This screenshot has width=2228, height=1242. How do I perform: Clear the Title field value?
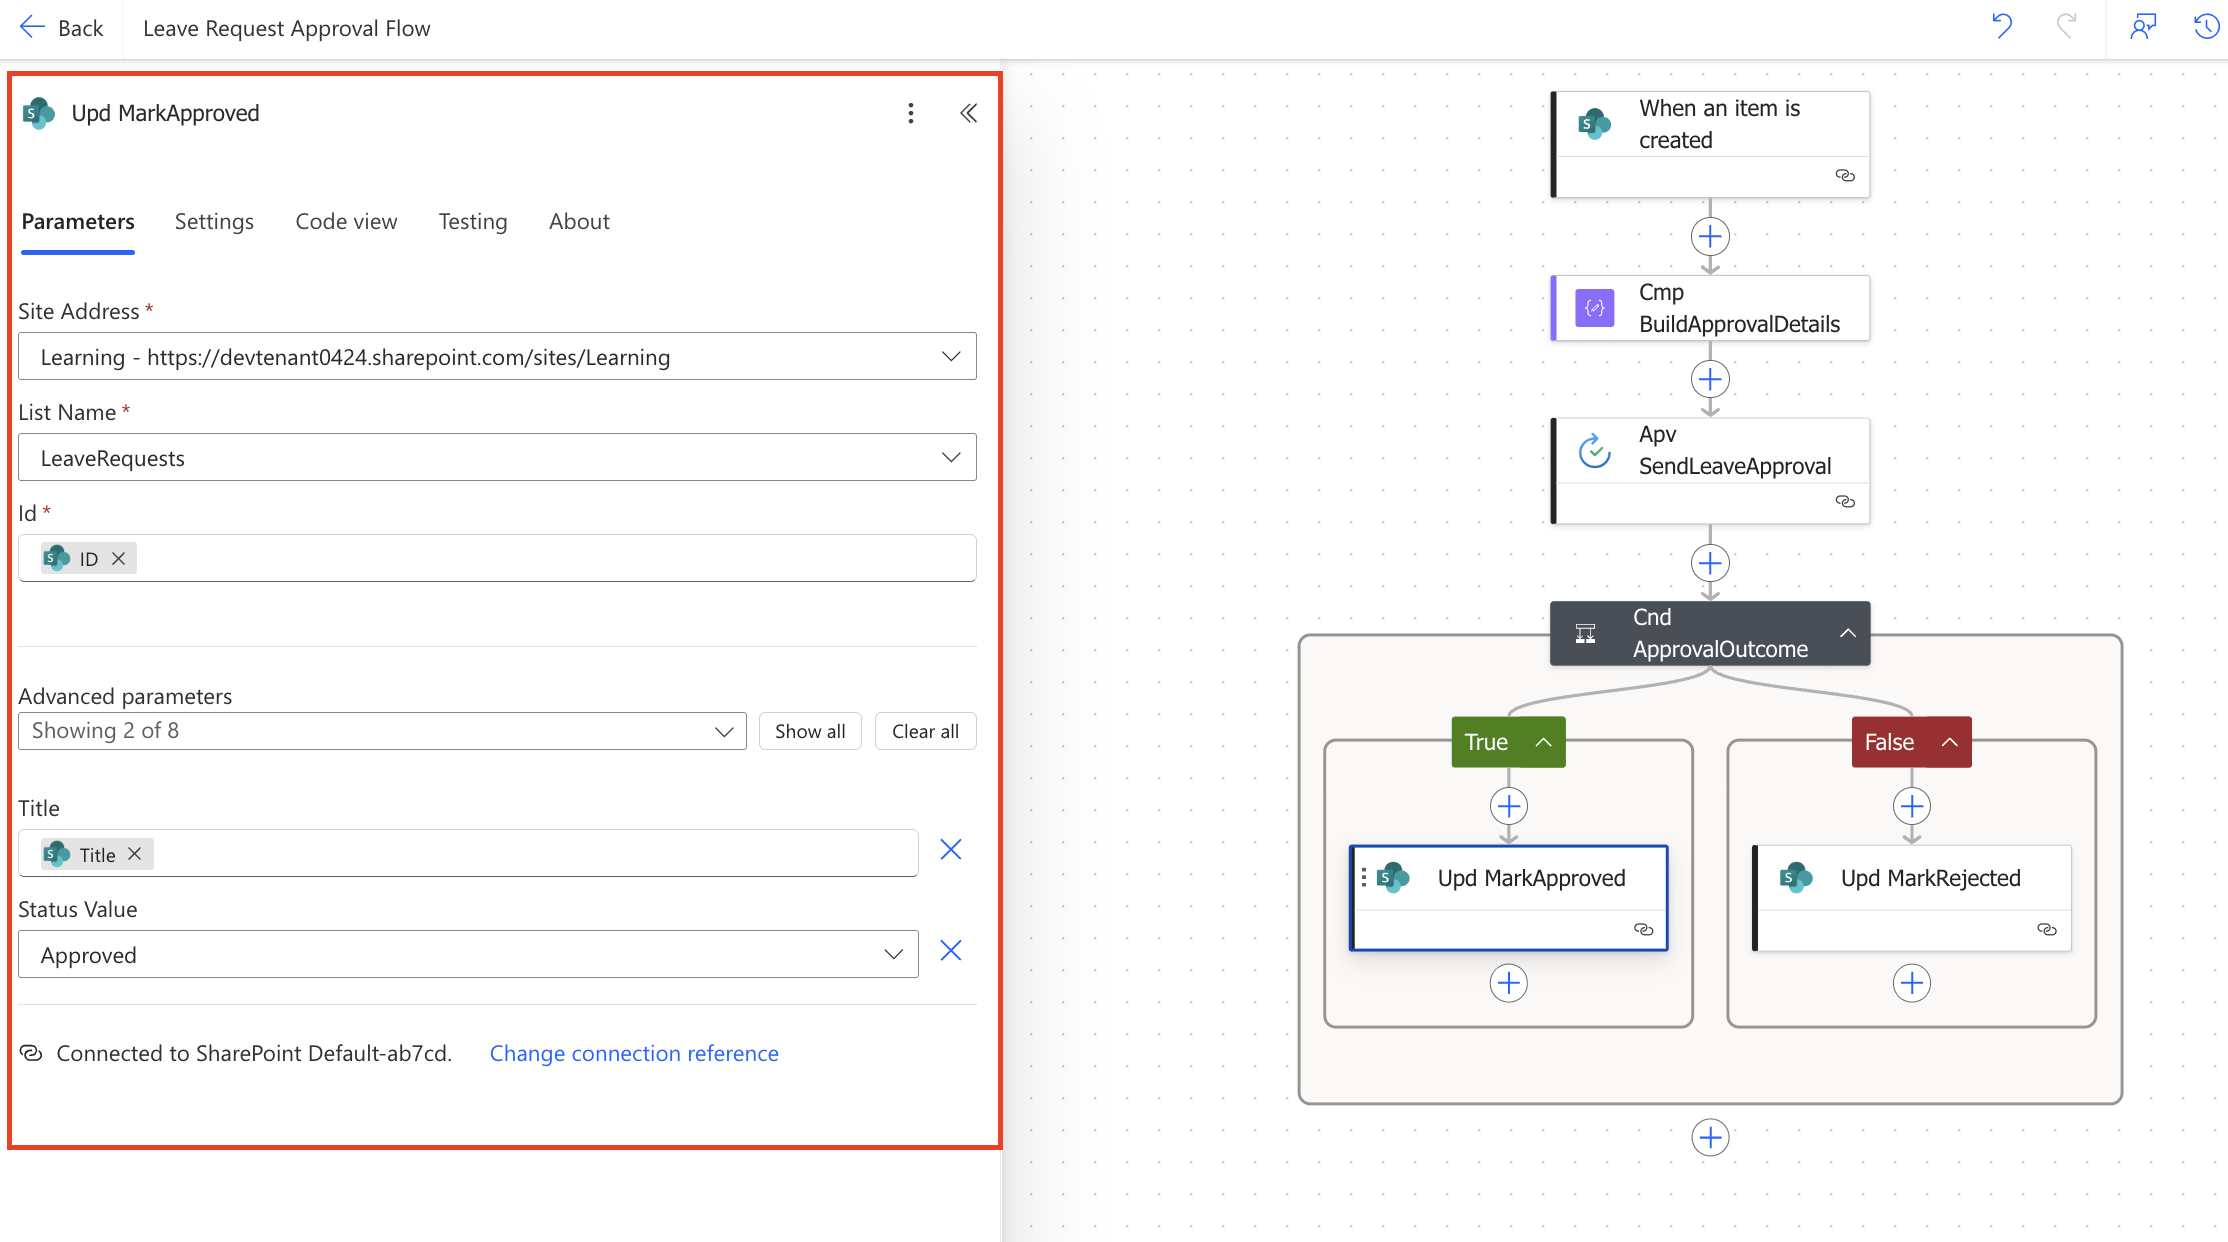(x=949, y=849)
